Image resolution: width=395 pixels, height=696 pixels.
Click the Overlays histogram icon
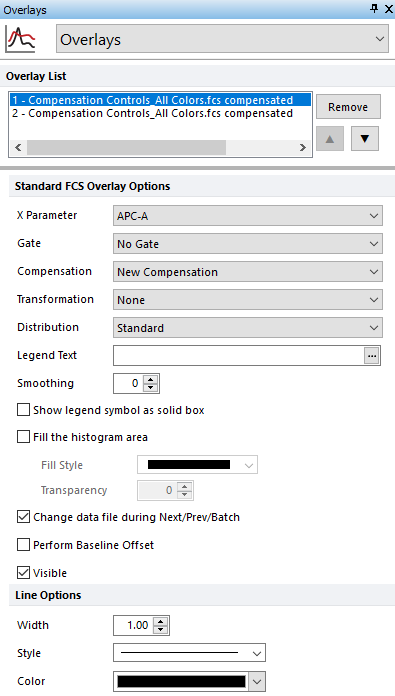click(20, 39)
